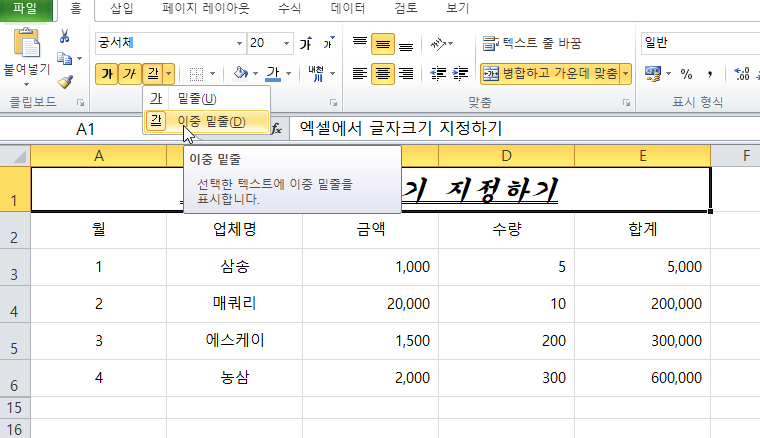
Task: Click the decrease indent icon
Action: pyautogui.click(x=438, y=74)
